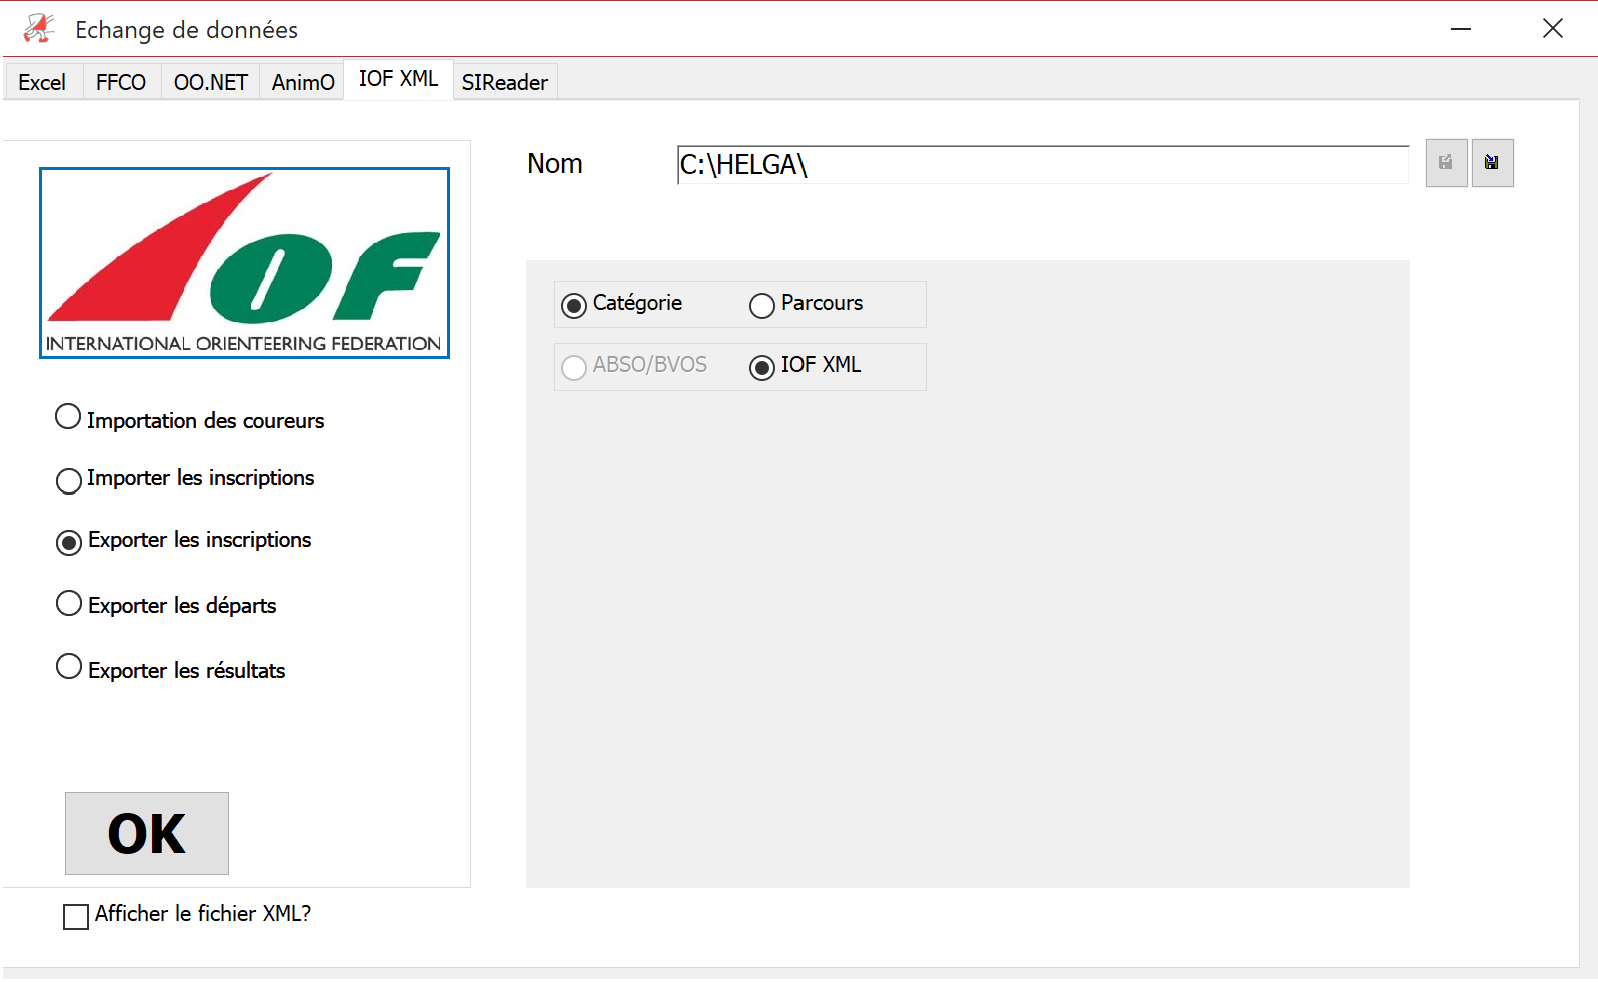1598x982 pixels.
Task: Enable Afficher le fichier XML checkbox
Action: 76,917
